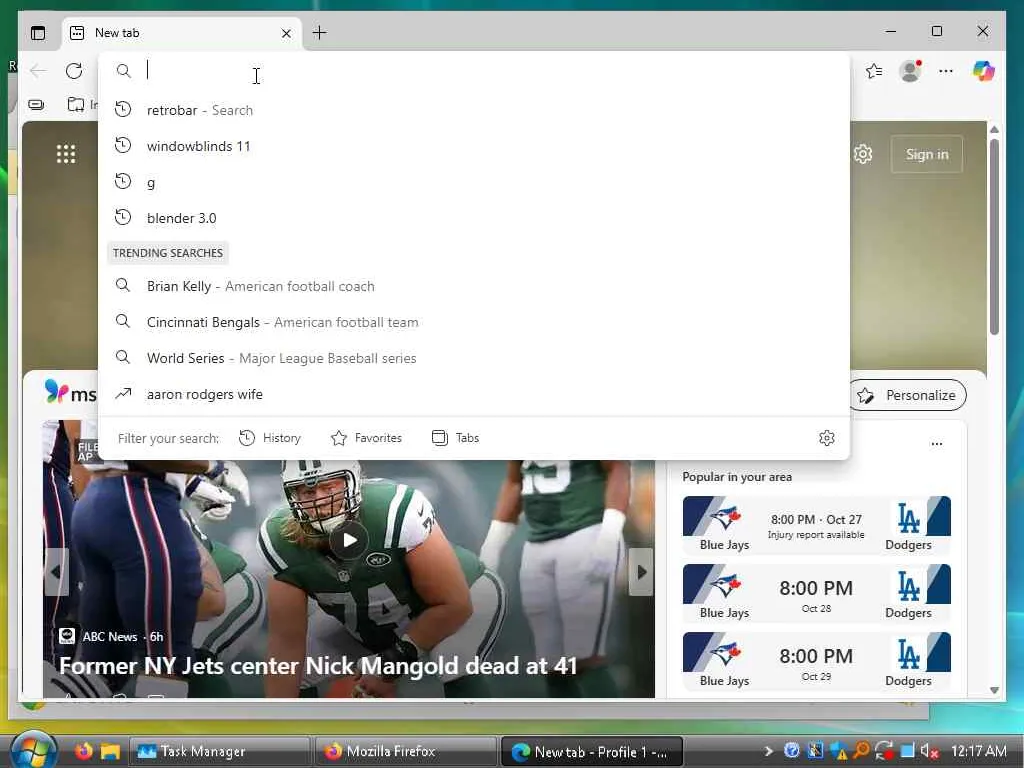1024x768 pixels.
Task: Click the leftmost favorites bar icon
Action: click(37, 104)
